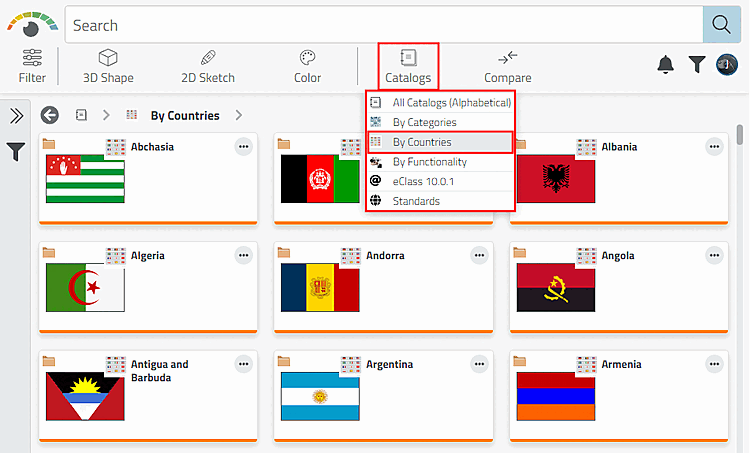Viewport: 750px width, 453px height.
Task: Focus the Search input field
Action: click(x=384, y=25)
